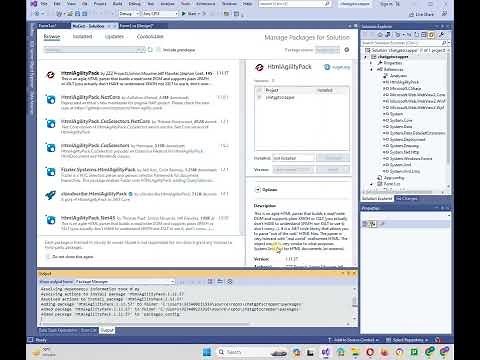Click the HtmlAgilityPack.Net45 package icon
The image size is (480, 360).
click(51, 220)
